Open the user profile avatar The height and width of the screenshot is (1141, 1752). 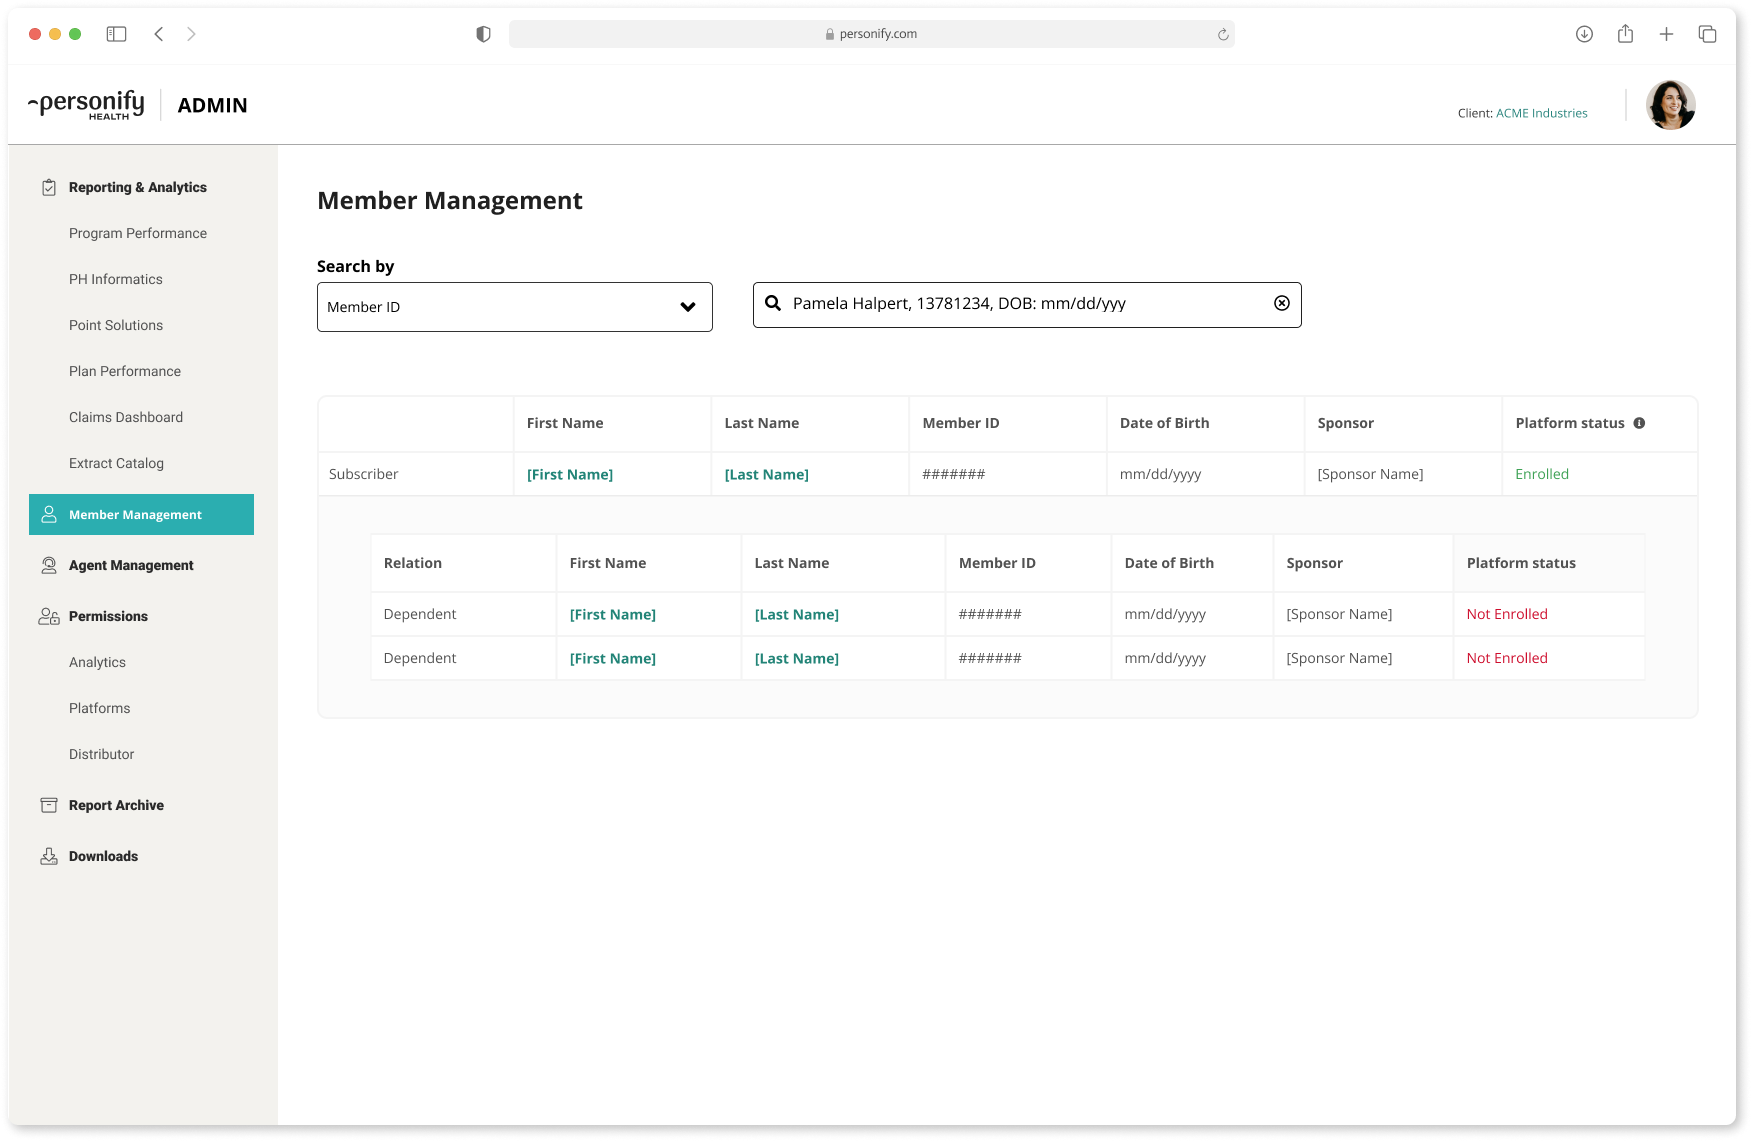click(x=1671, y=105)
